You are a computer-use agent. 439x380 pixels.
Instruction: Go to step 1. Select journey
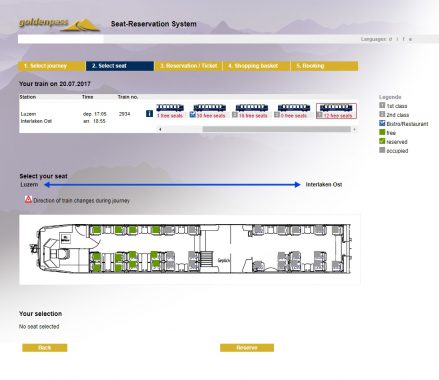pos(52,66)
